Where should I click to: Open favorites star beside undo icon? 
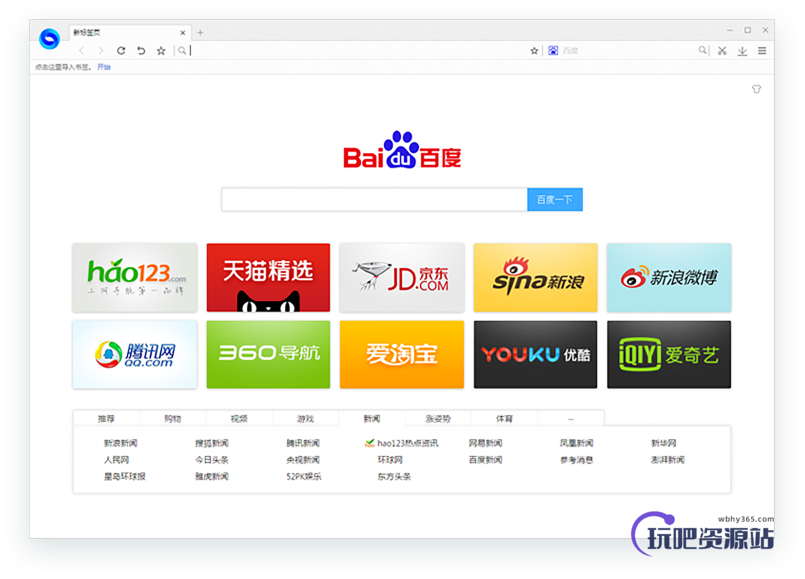click(x=161, y=50)
